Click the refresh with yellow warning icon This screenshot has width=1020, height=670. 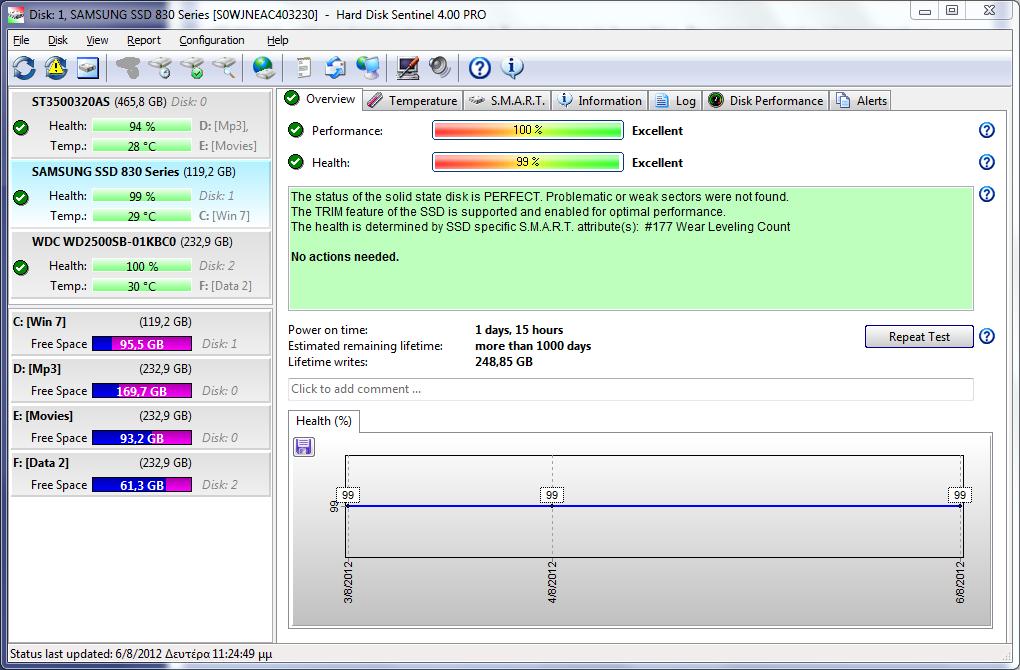[56, 68]
